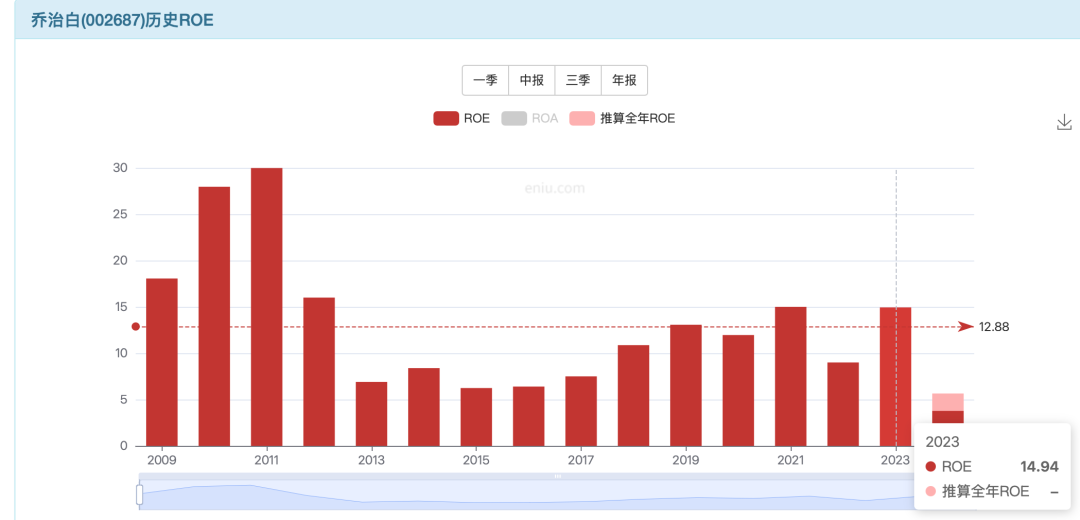The width and height of the screenshot is (1080, 520).
Task: Click the small grip handle above the zoom slider
Action: click(558, 476)
